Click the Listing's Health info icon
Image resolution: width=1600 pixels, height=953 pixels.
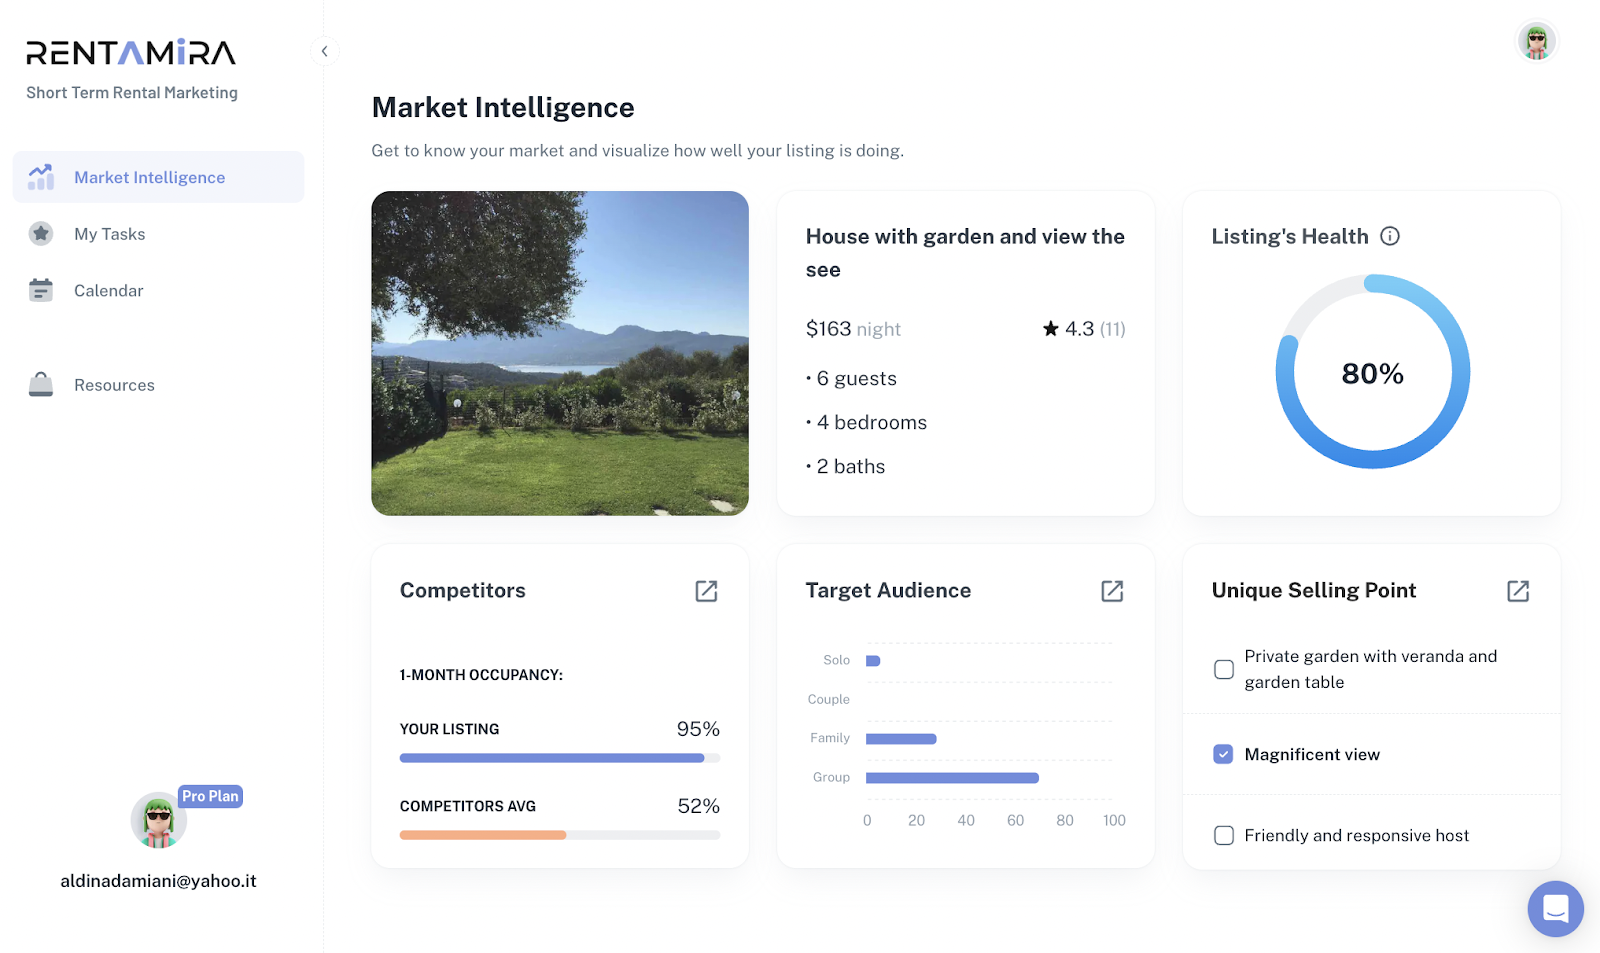1390,236
